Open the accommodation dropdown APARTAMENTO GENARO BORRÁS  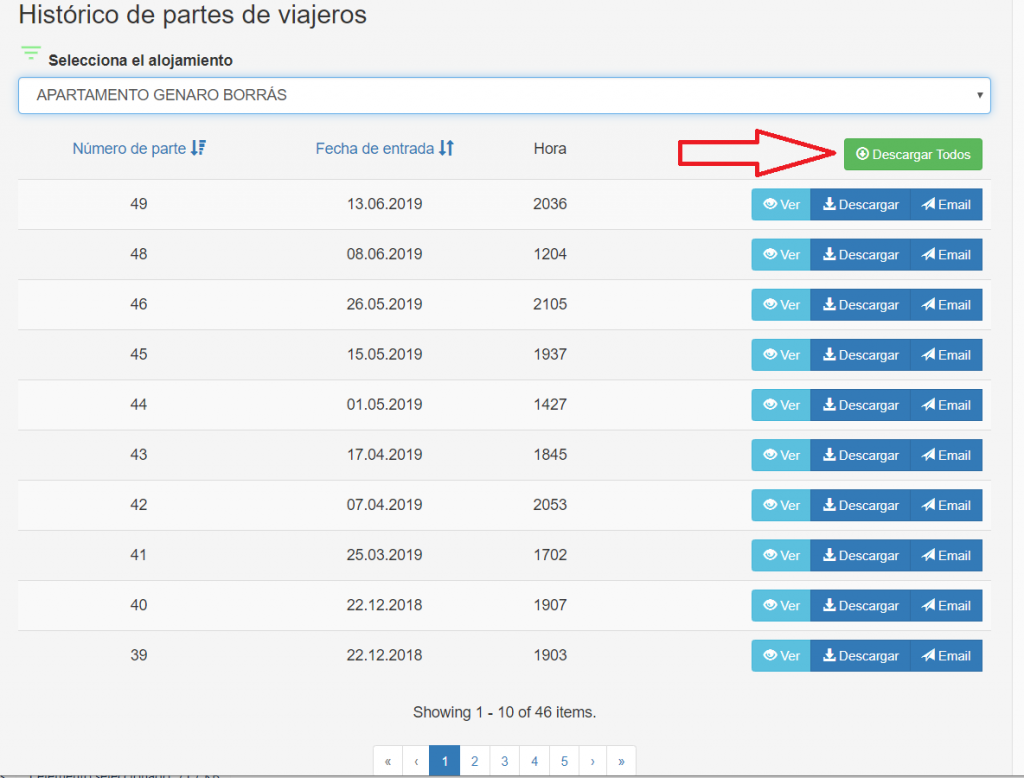click(504, 96)
